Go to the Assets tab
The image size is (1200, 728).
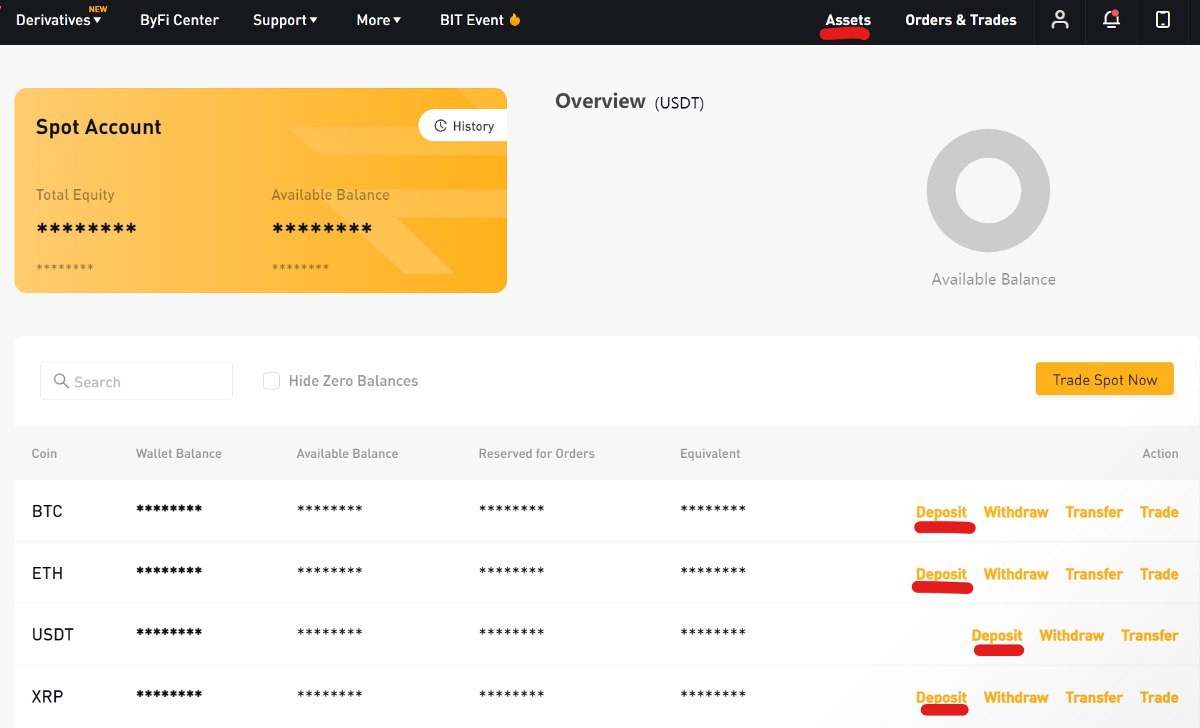point(848,20)
